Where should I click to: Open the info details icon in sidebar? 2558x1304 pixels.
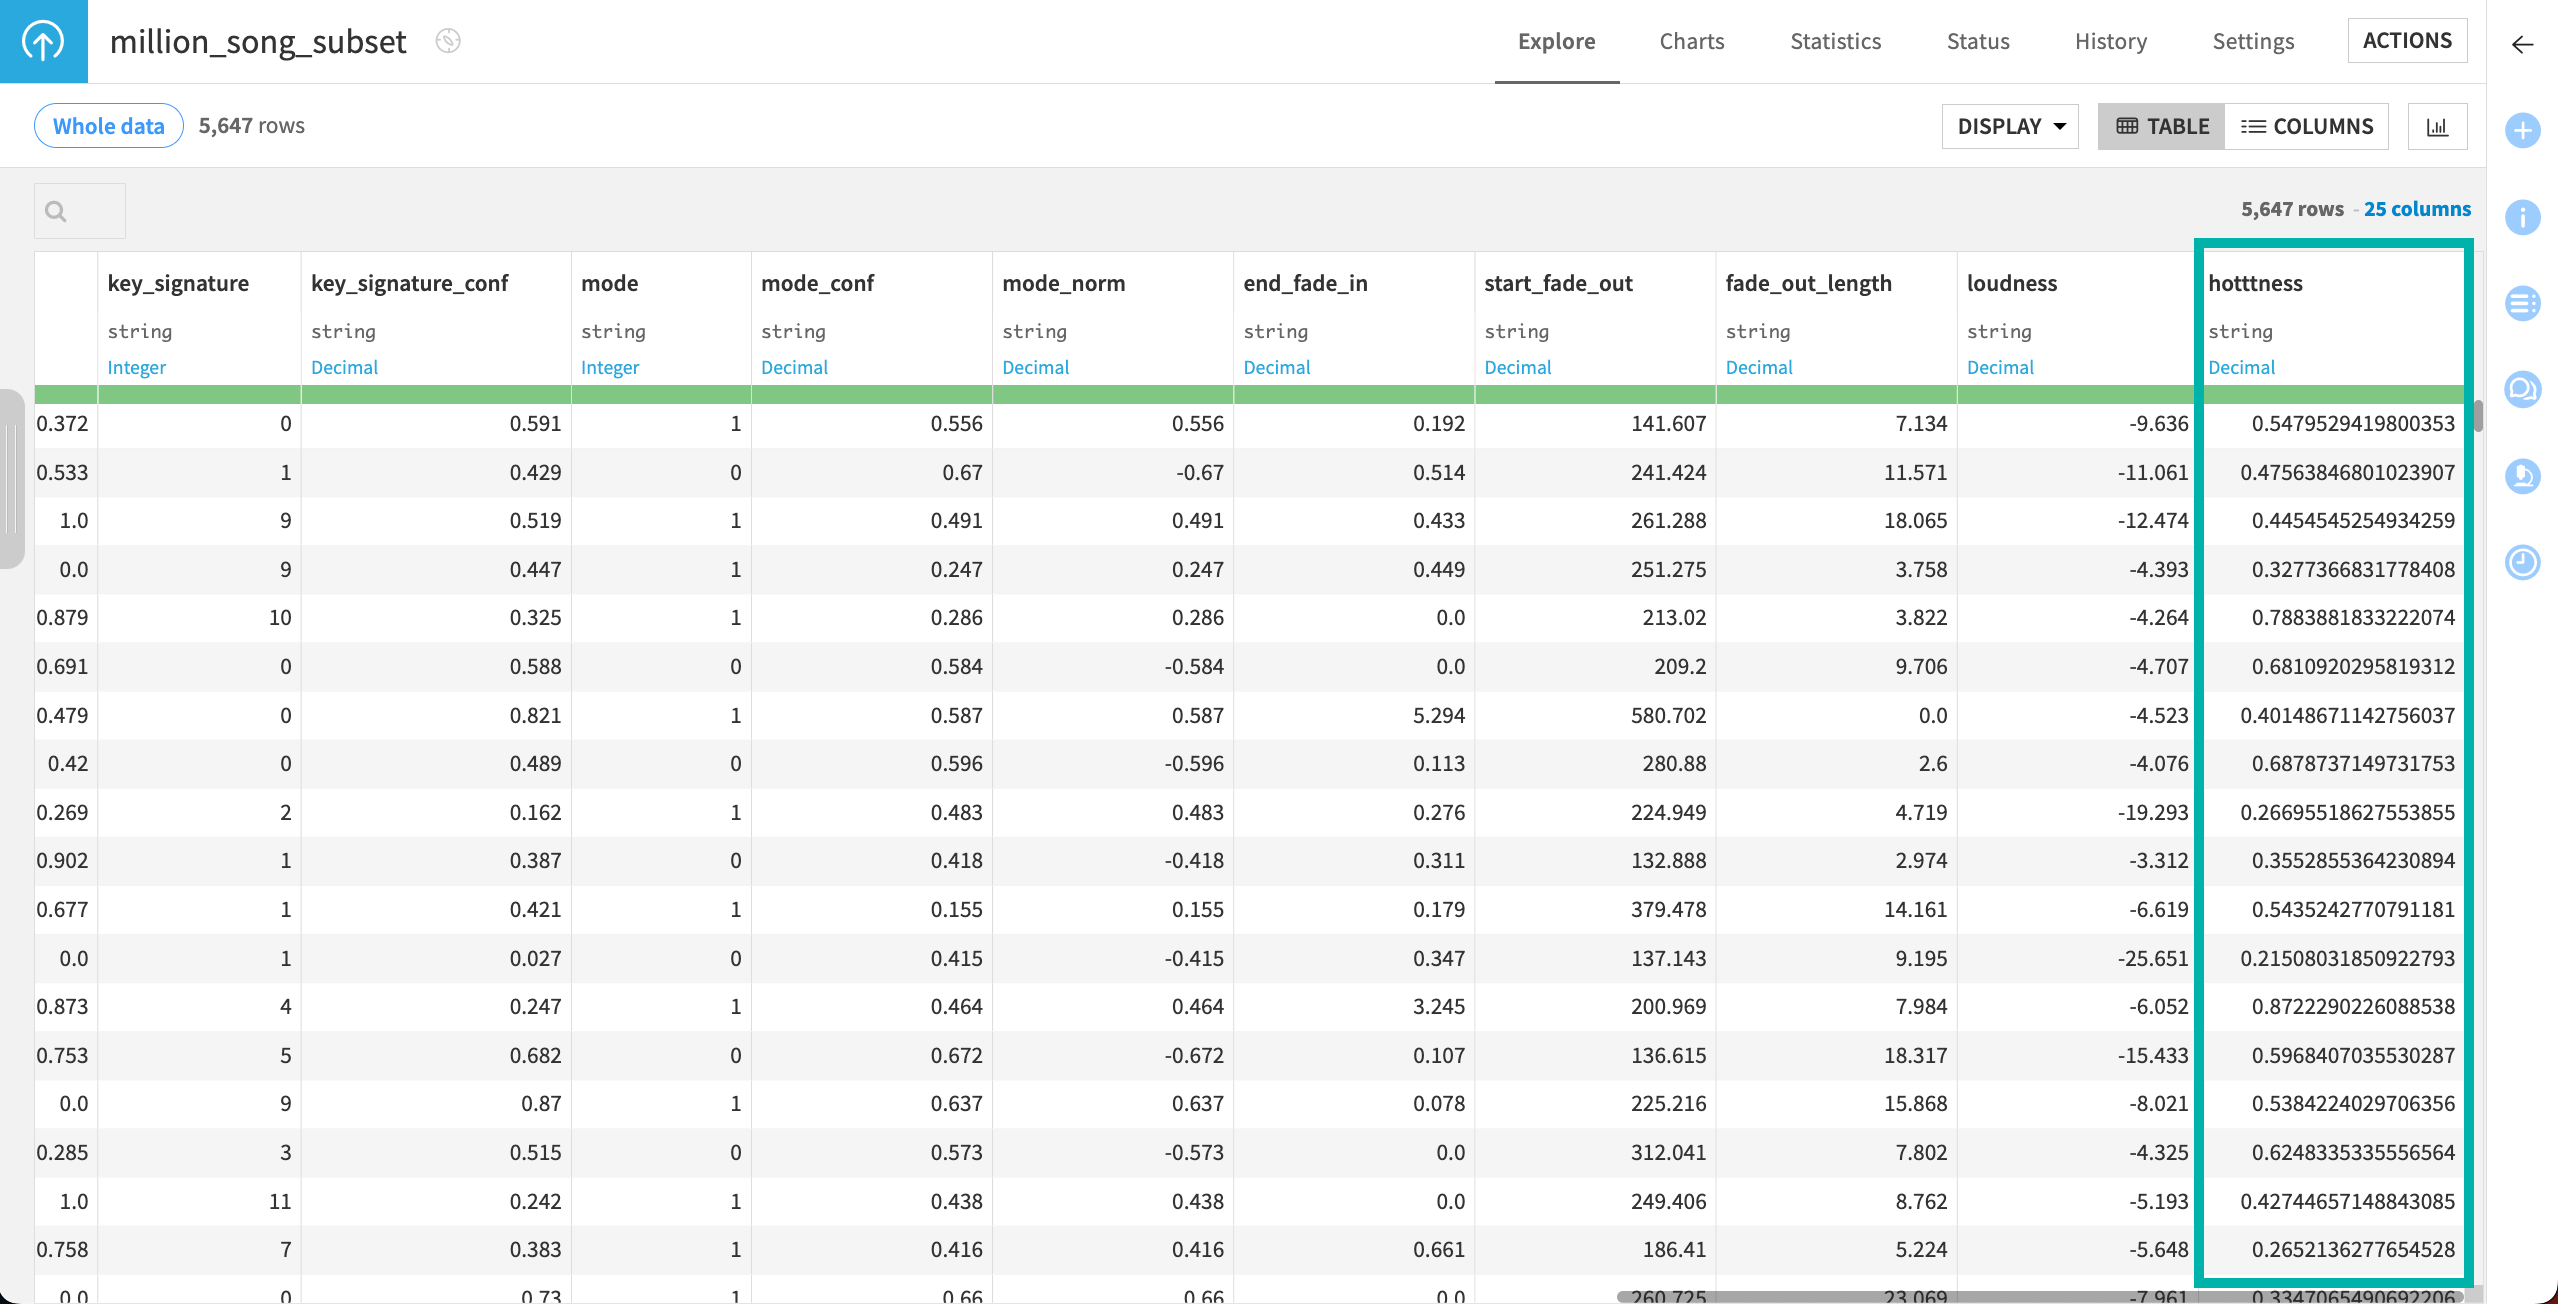(x=2522, y=217)
